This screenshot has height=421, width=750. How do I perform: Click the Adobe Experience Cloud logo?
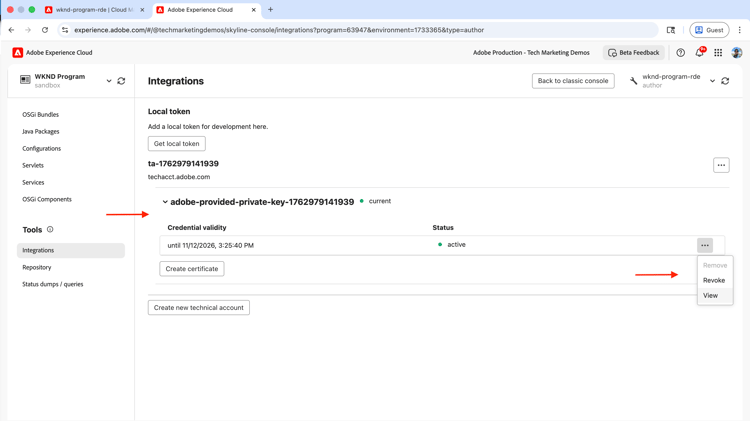[x=18, y=53]
